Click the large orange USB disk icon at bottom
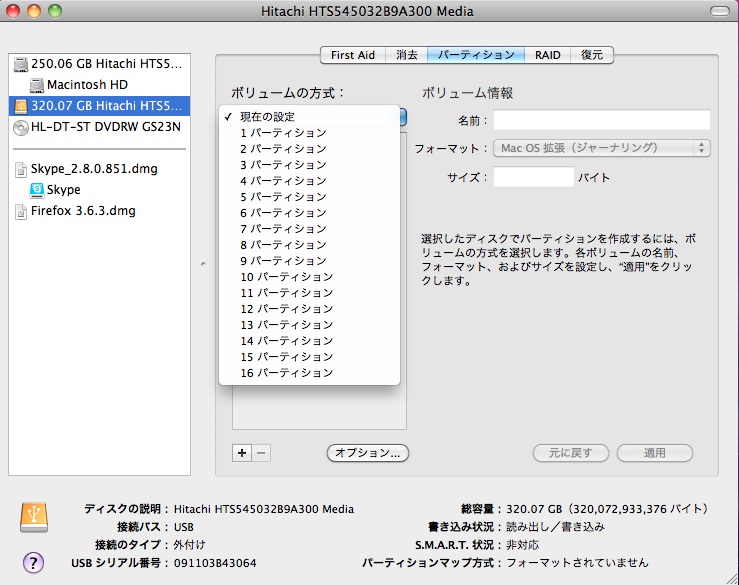This screenshot has height=585, width=739. click(34, 517)
